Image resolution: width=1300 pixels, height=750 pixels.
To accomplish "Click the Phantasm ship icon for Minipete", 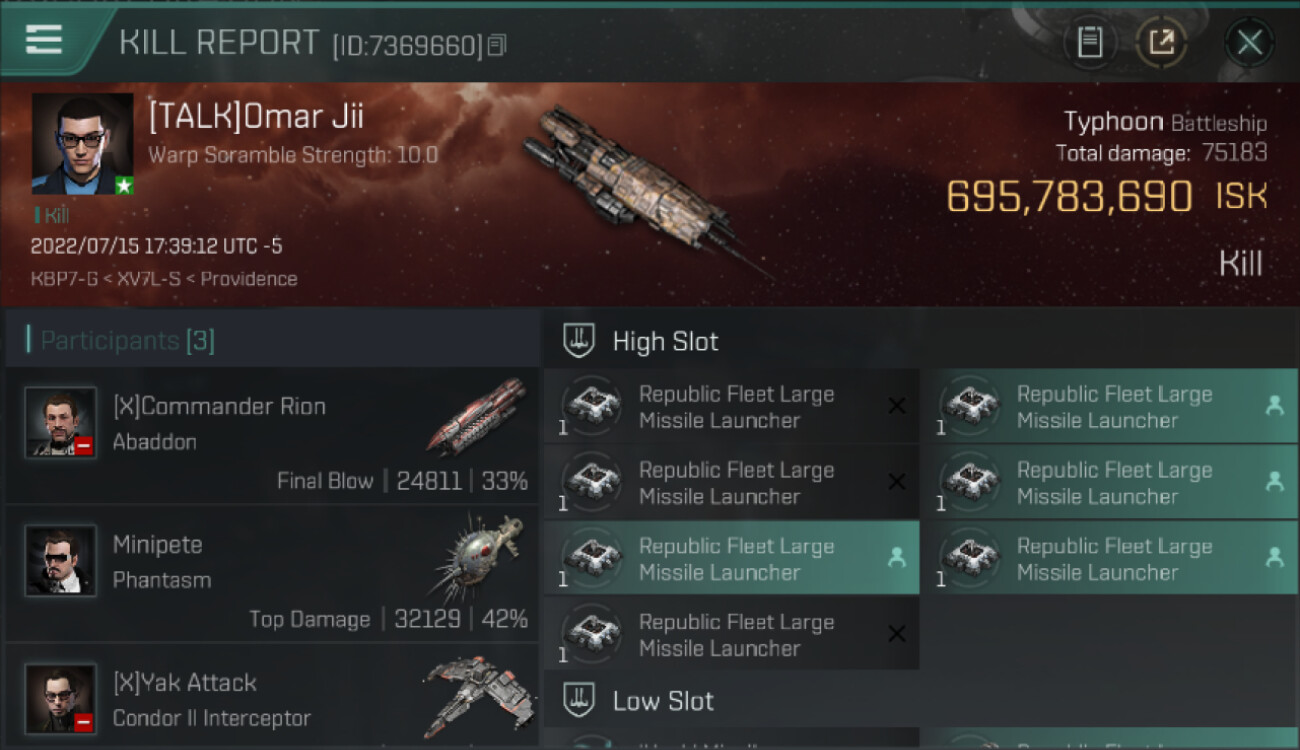I will 480,556.
